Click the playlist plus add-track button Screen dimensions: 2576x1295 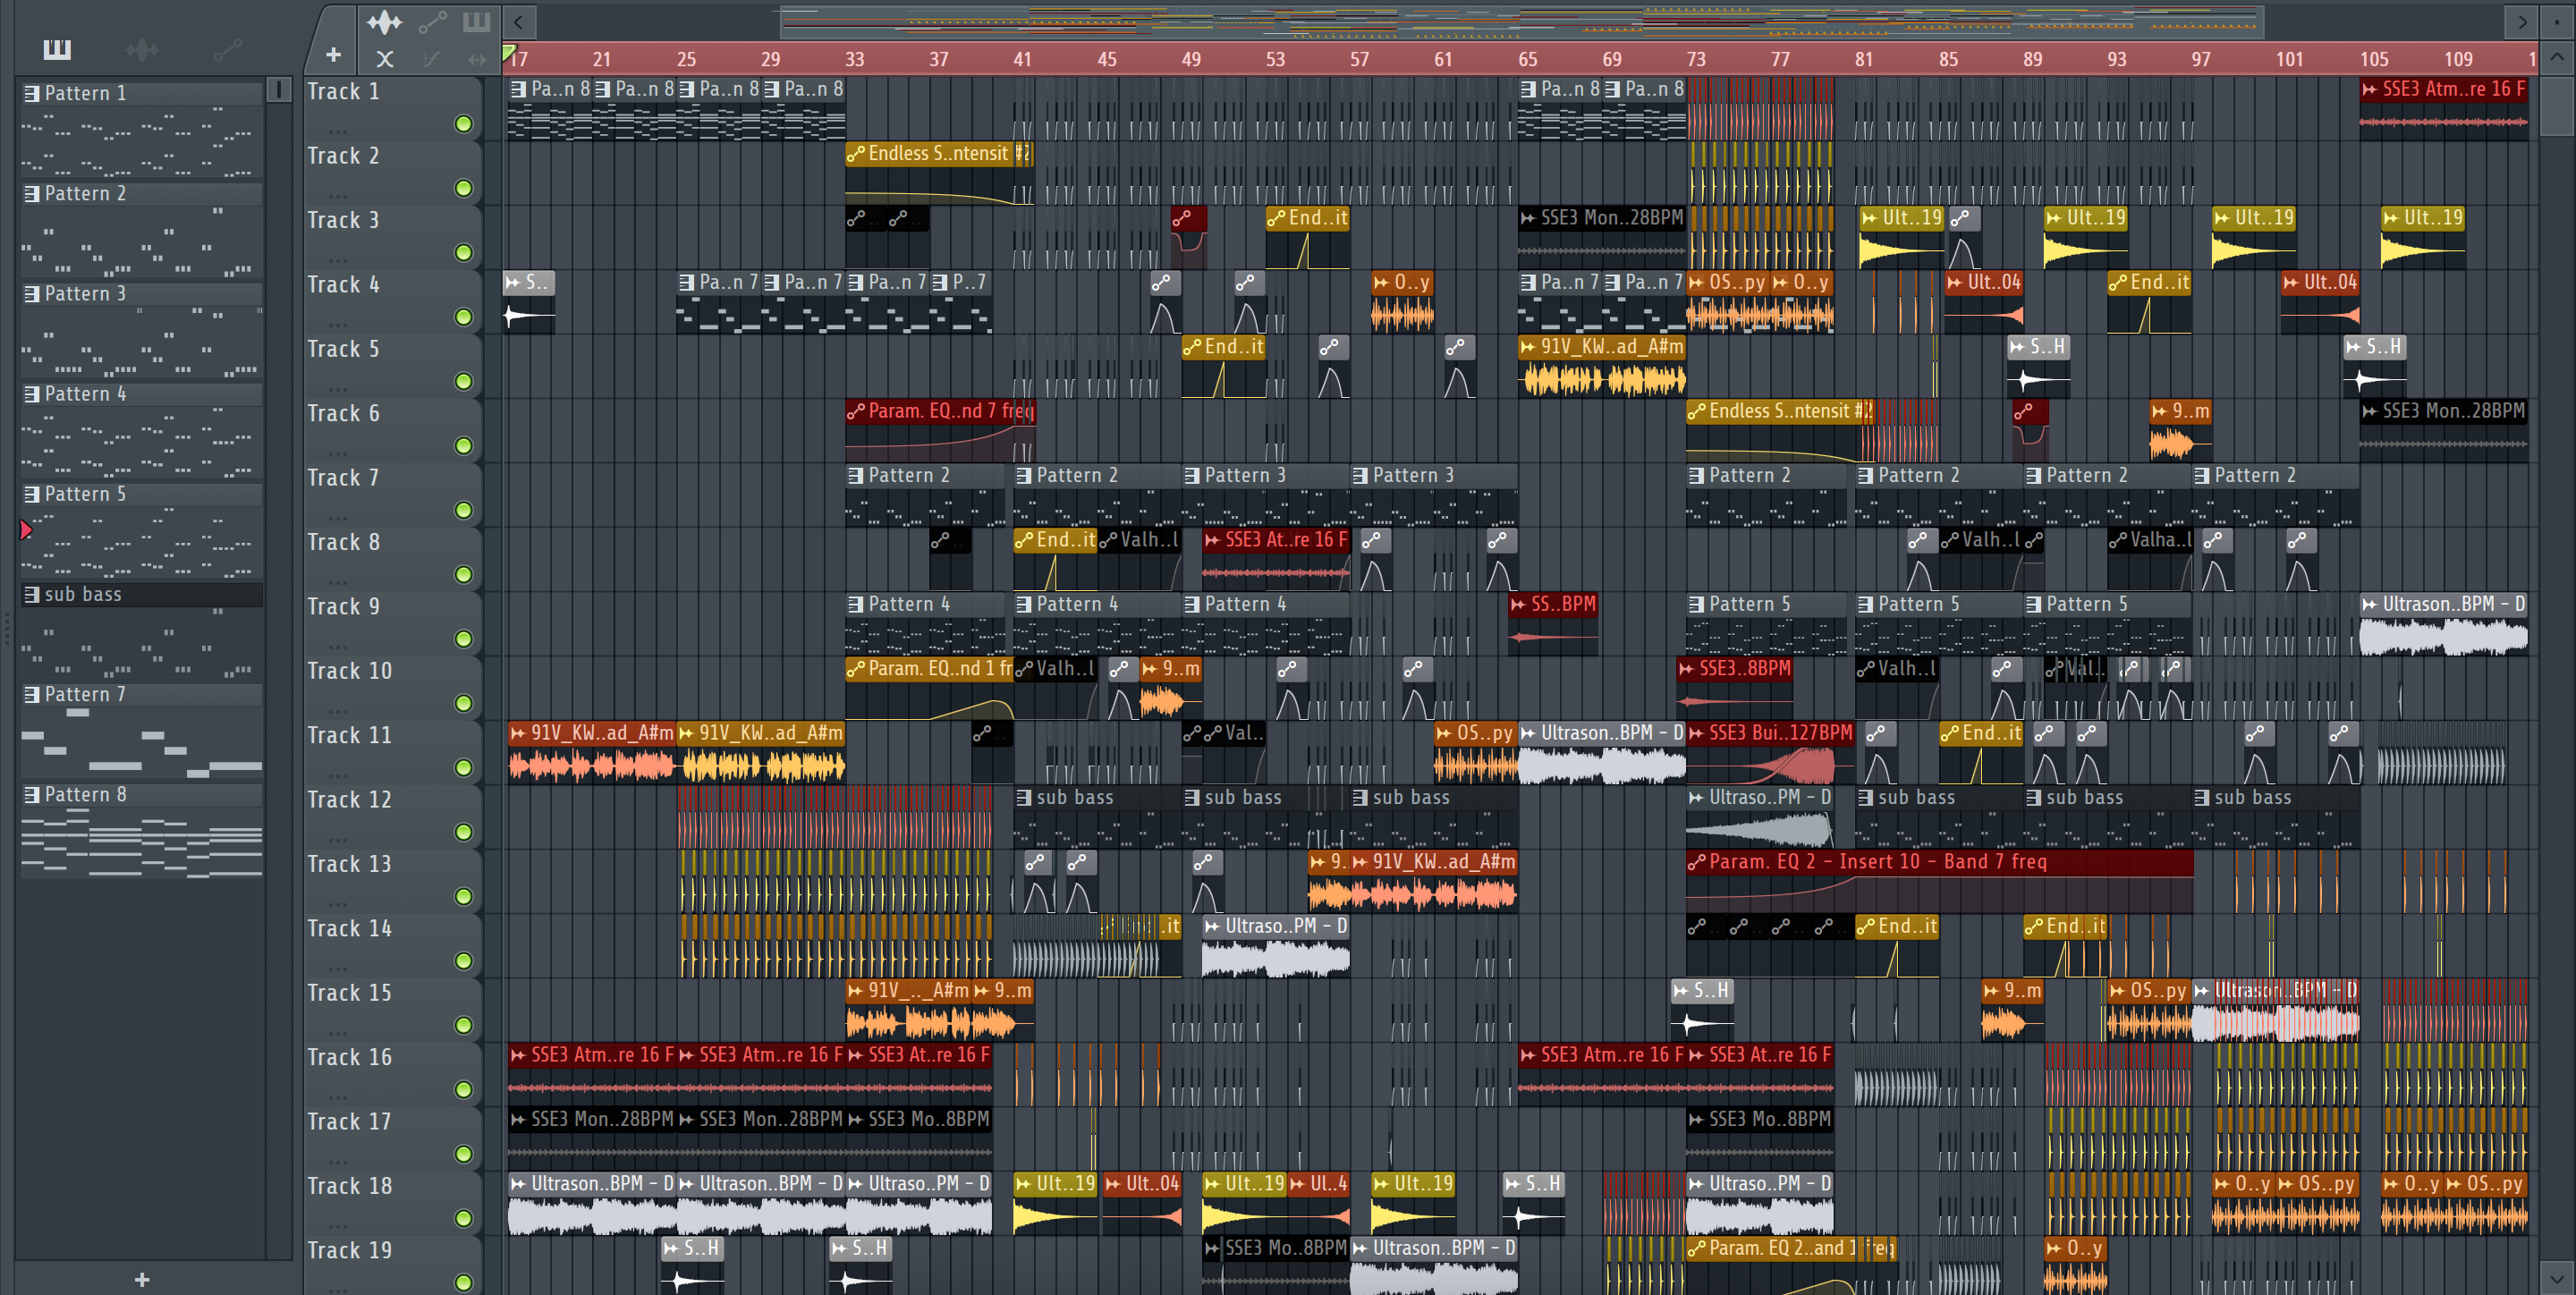coord(333,56)
